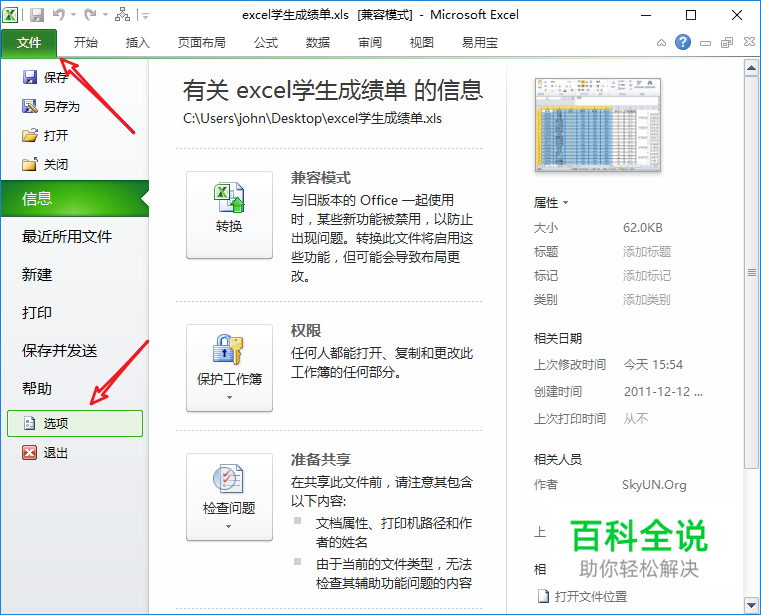Screen dimensions: 761x615
Task: Minimize the workbook window via ribbon icon
Action: [x=705, y=43]
